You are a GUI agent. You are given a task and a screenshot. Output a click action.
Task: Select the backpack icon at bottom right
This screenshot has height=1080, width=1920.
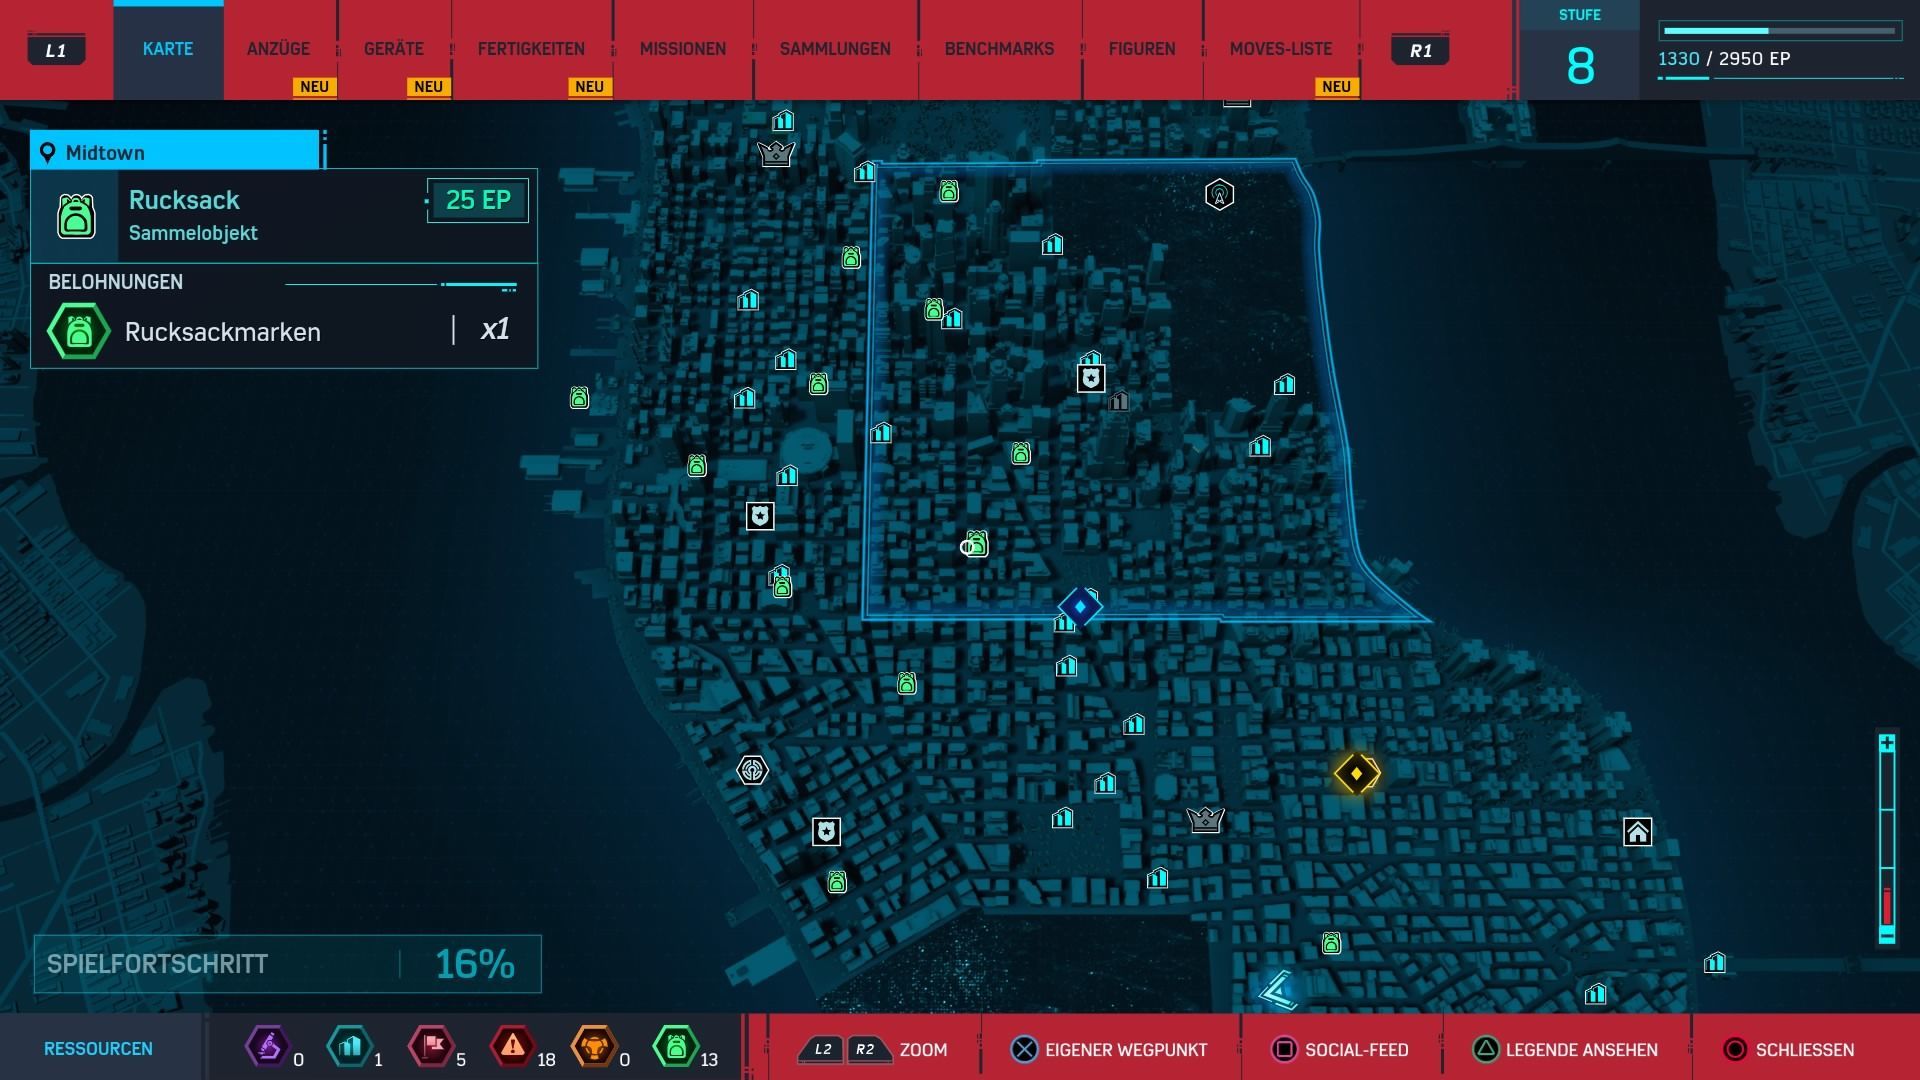1331,943
